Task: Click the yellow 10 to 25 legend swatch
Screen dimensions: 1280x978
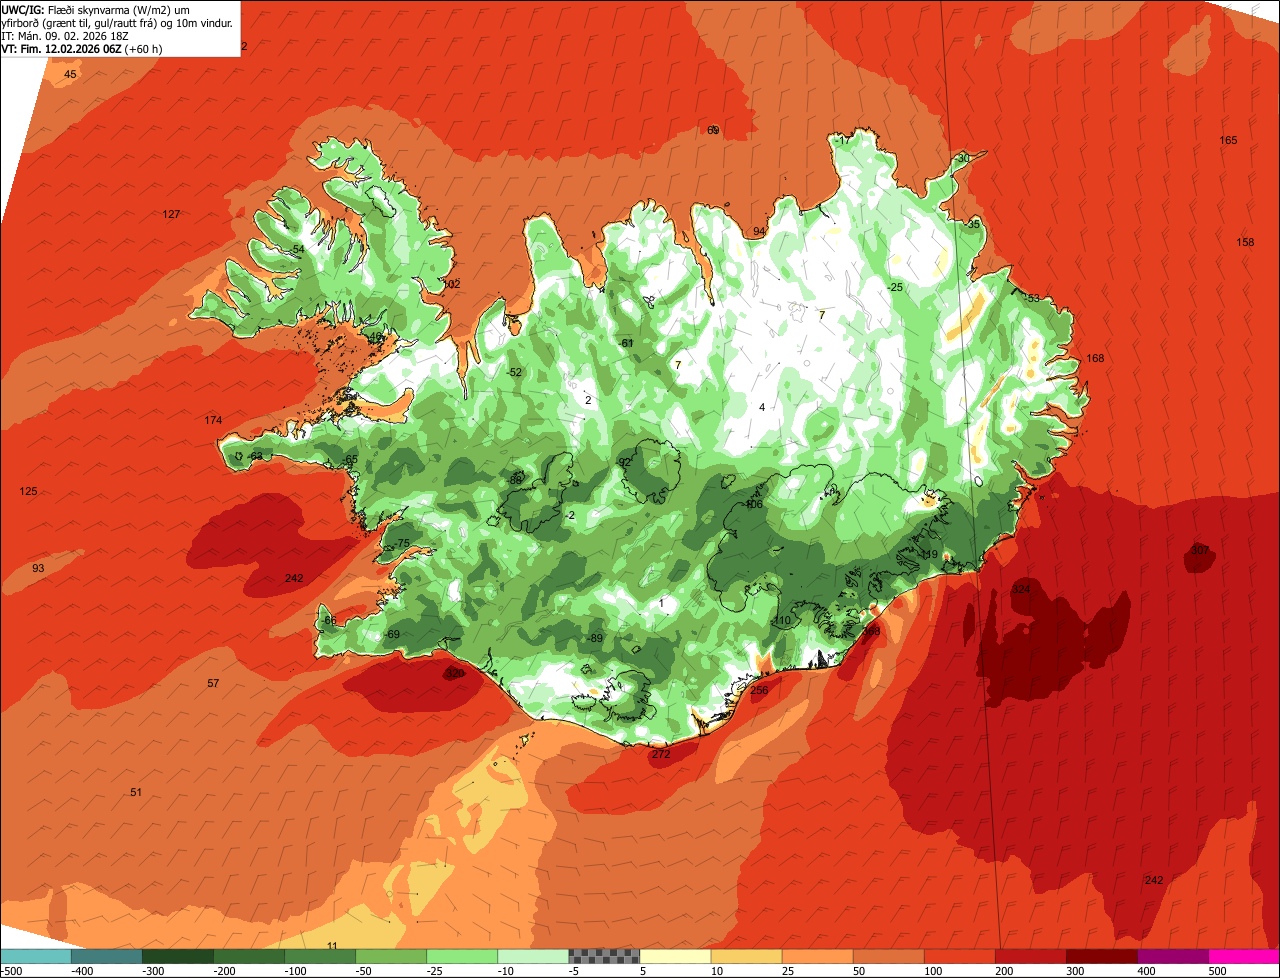Action: coord(747,956)
